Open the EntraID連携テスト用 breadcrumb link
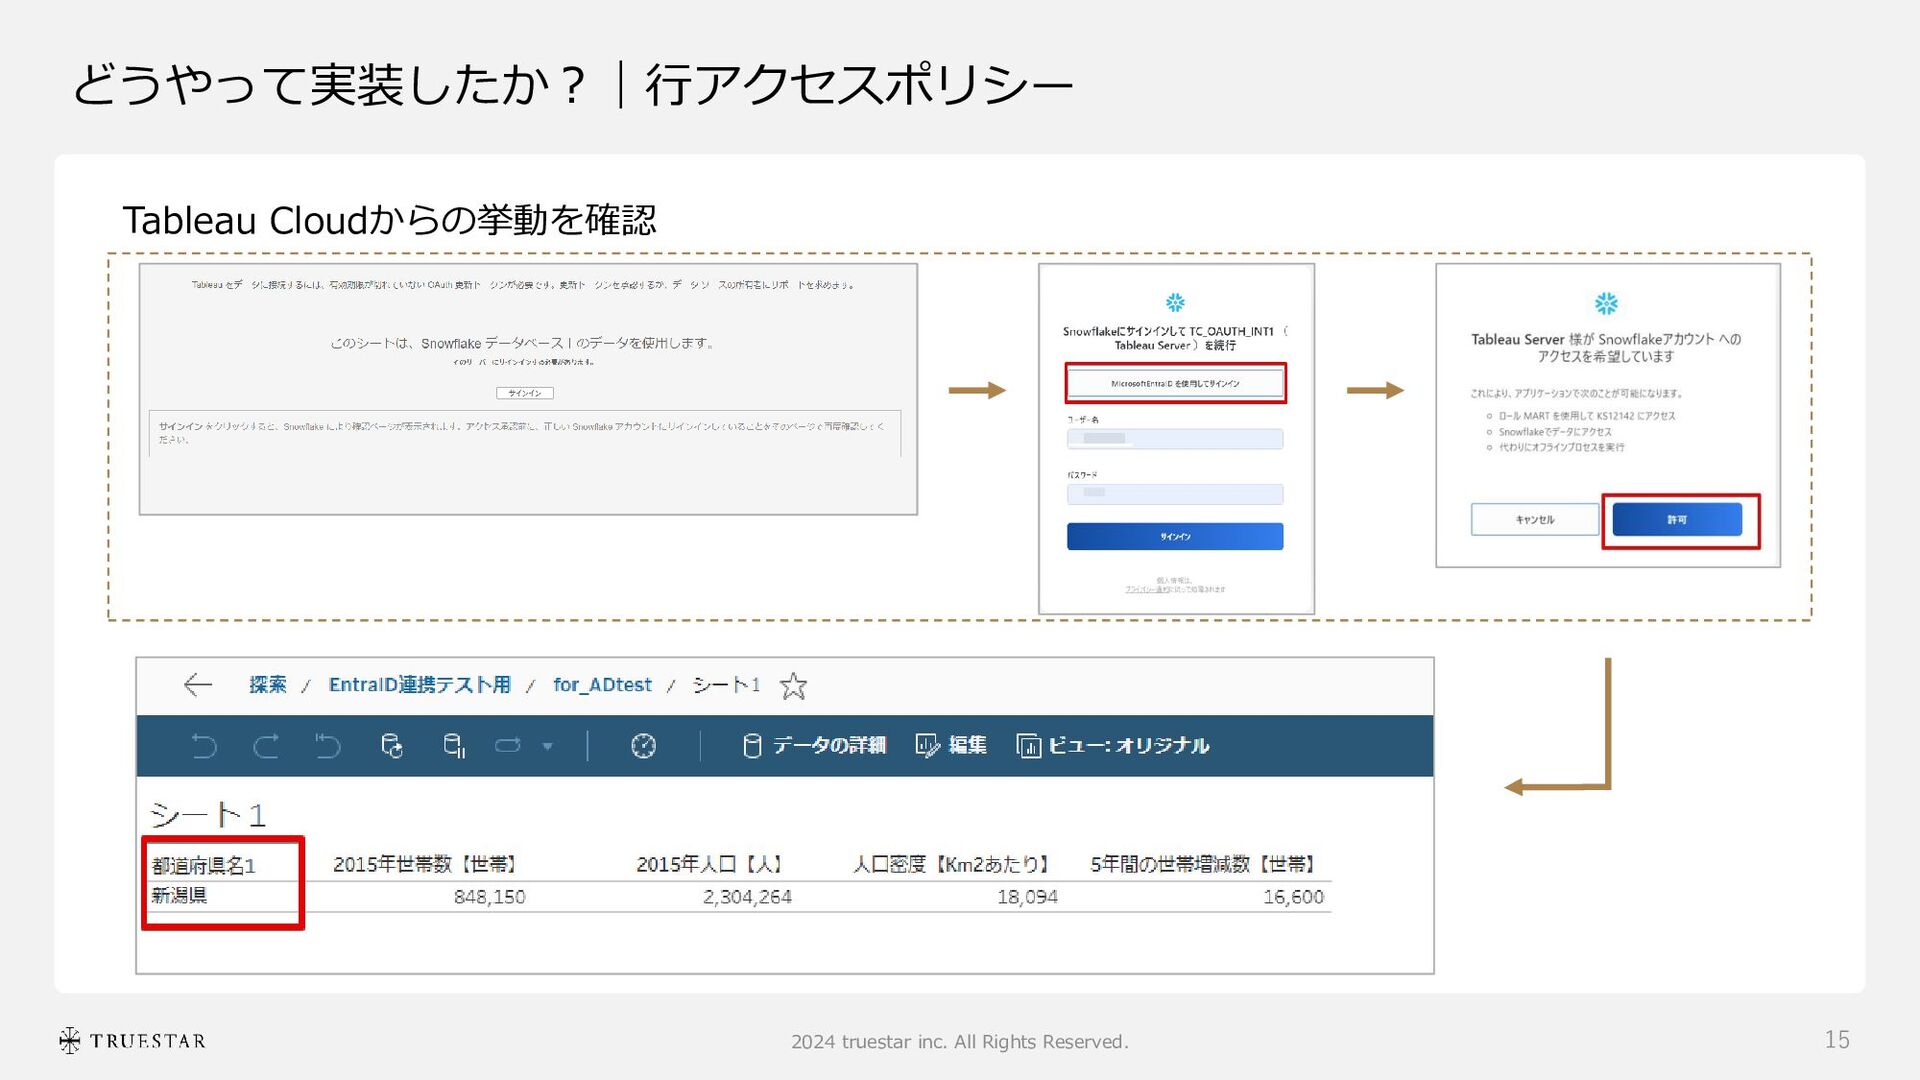Image resolution: width=1920 pixels, height=1080 pixels. tap(419, 685)
